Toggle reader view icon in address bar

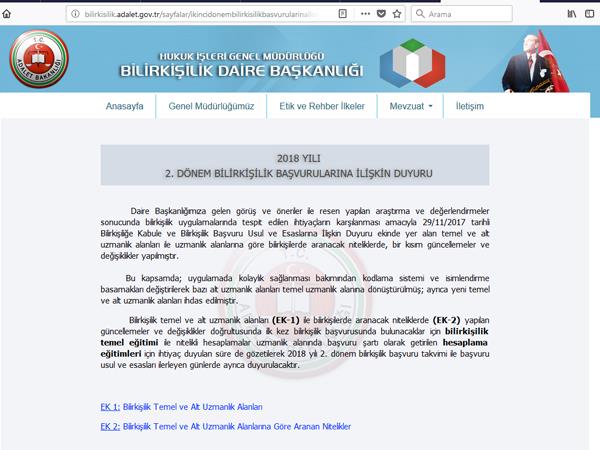coord(342,14)
